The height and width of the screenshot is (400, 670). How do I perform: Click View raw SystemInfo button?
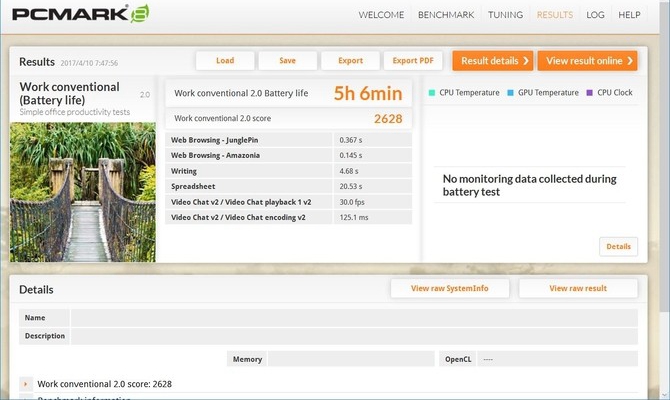click(450, 288)
